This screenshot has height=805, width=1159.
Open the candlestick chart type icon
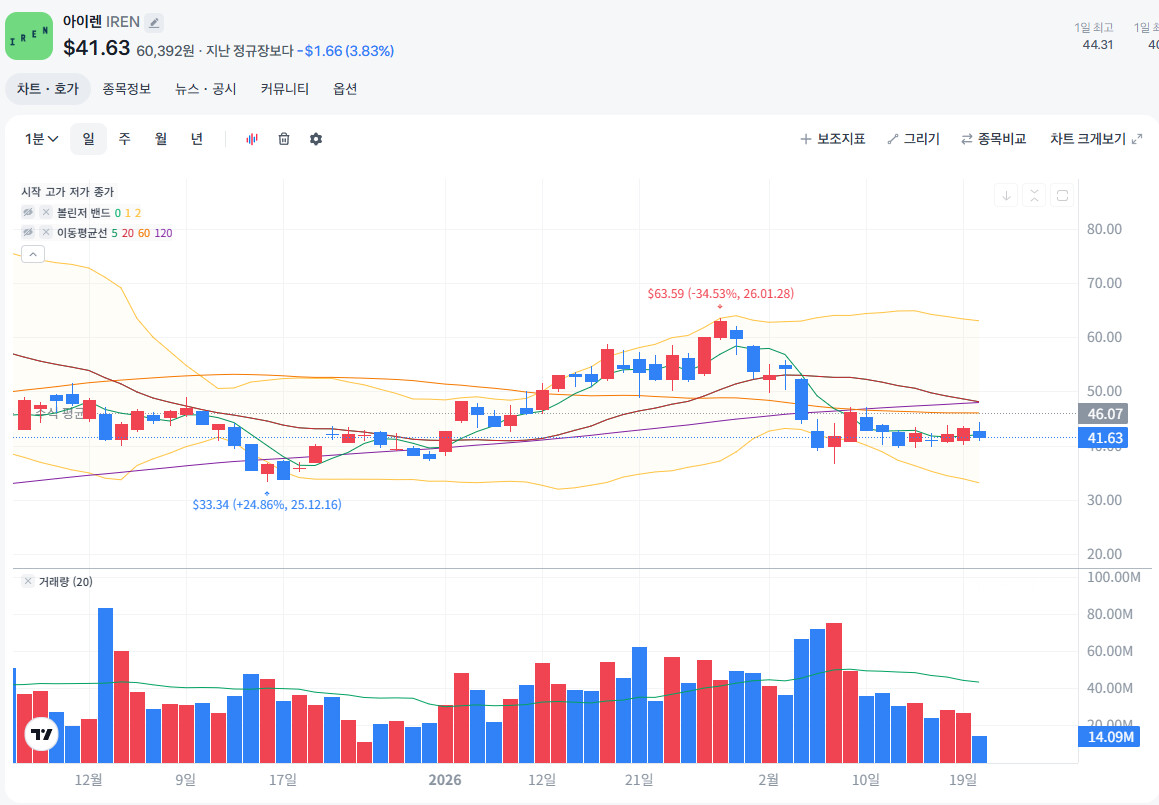(252, 139)
